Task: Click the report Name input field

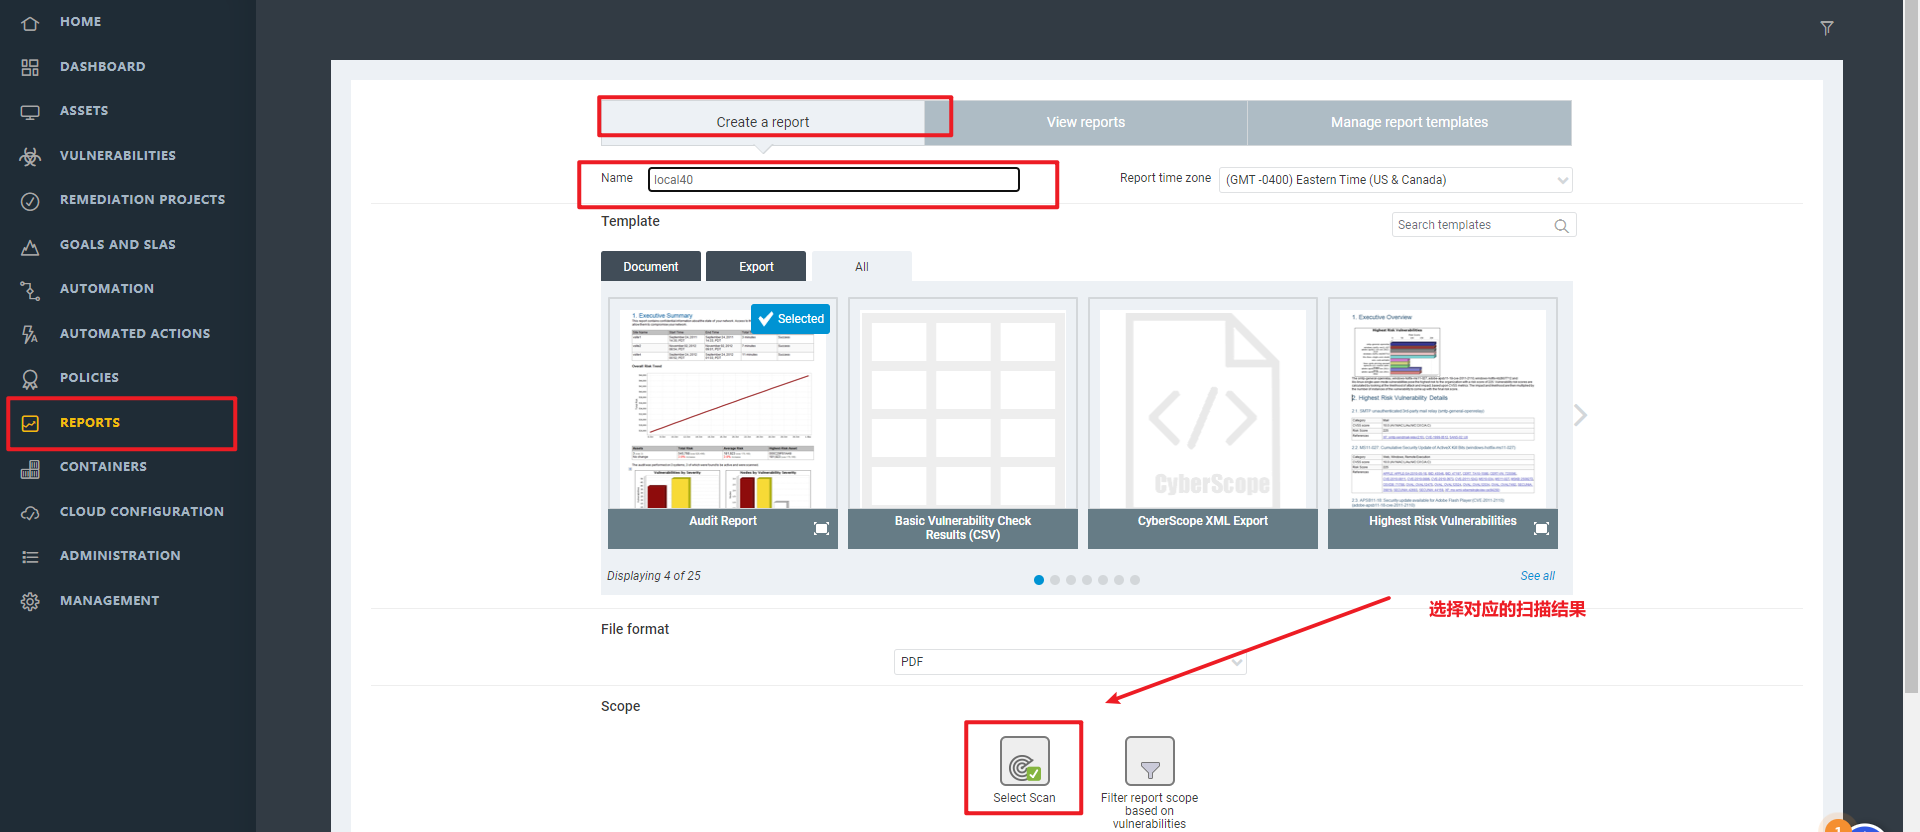Action: coord(834,179)
